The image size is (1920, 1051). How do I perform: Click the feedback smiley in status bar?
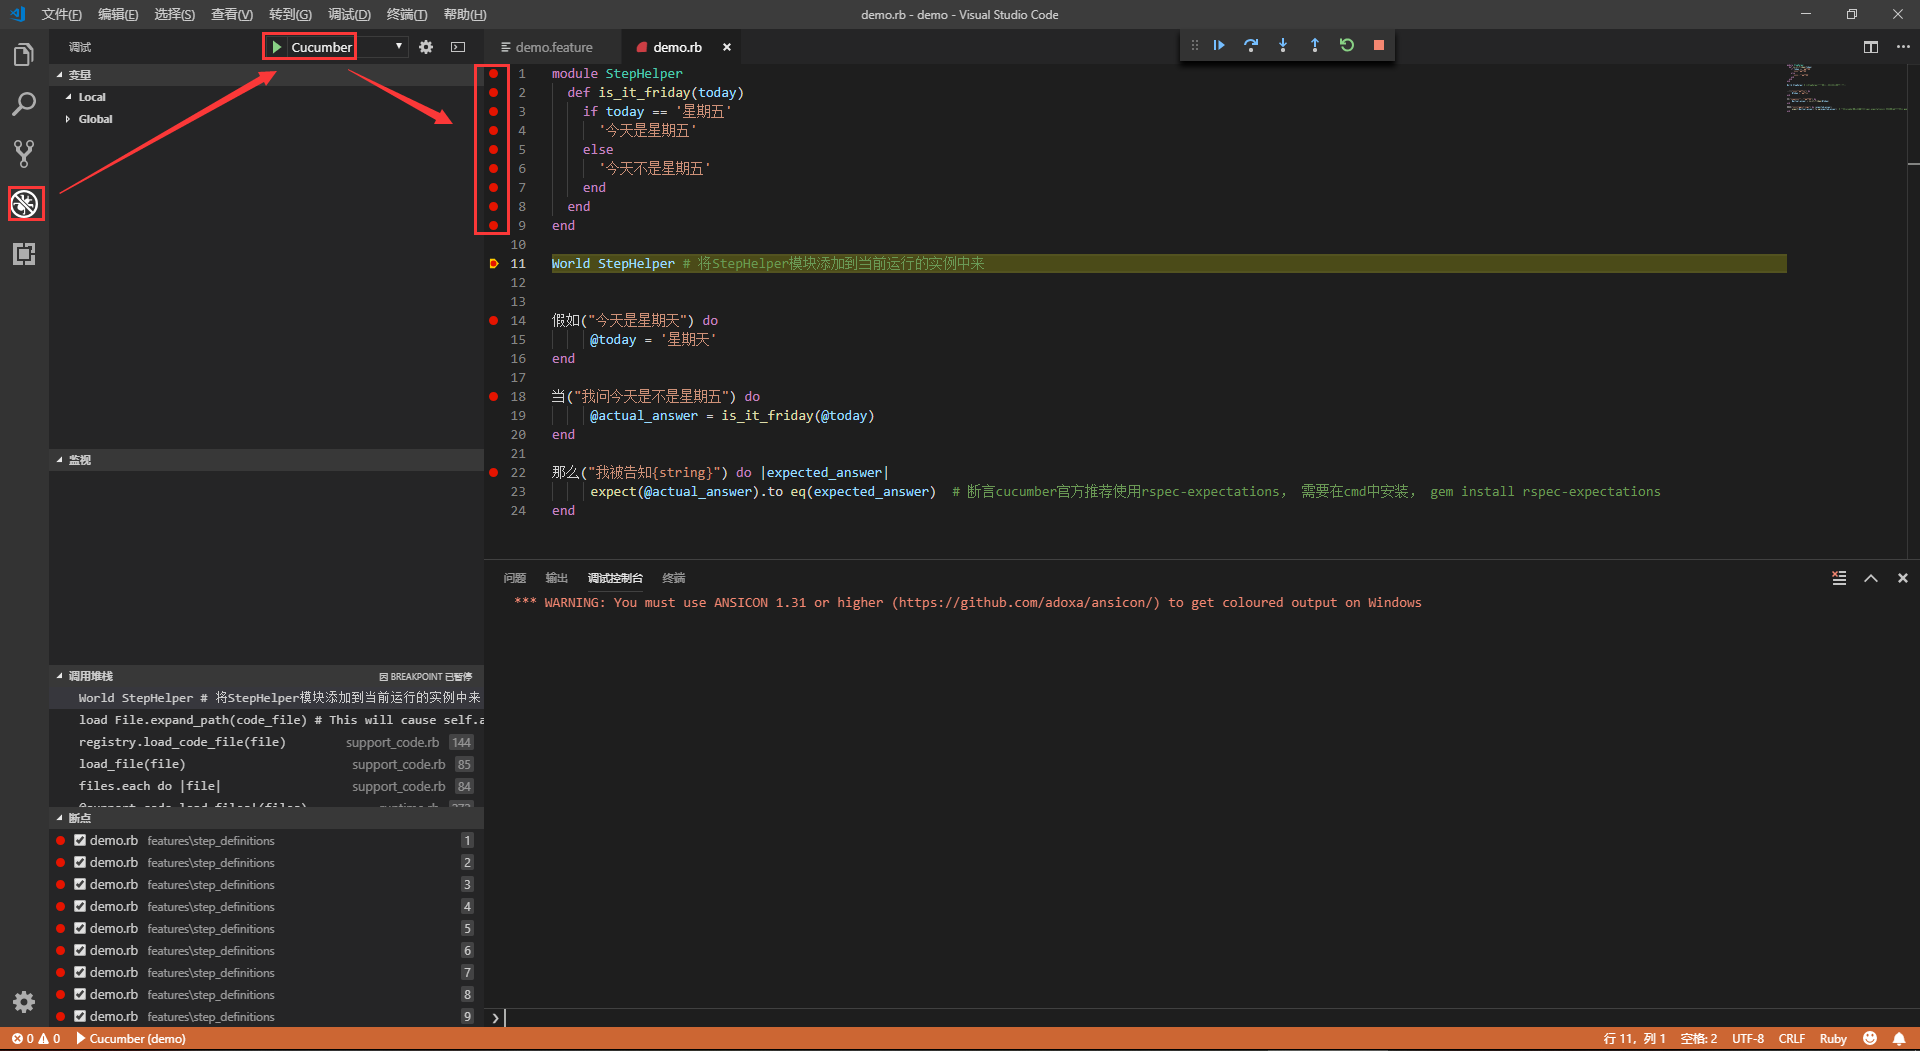(1870, 1039)
